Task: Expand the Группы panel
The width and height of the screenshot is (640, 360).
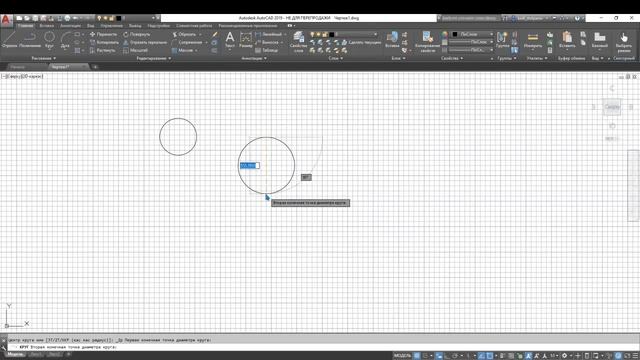Action: (507, 58)
